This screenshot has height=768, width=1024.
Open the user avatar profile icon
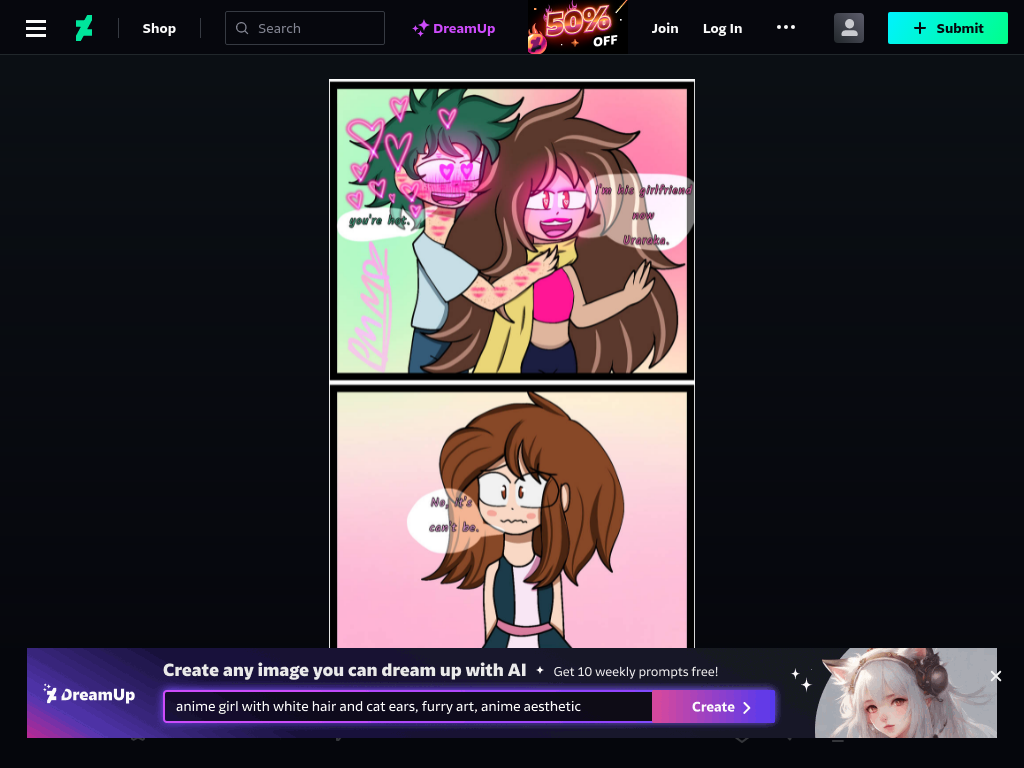click(x=849, y=28)
